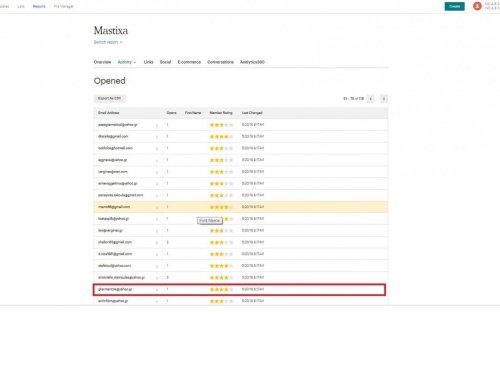Click the Create button
Image resolution: width=500 pixels, height=374 pixels.
point(454,6)
